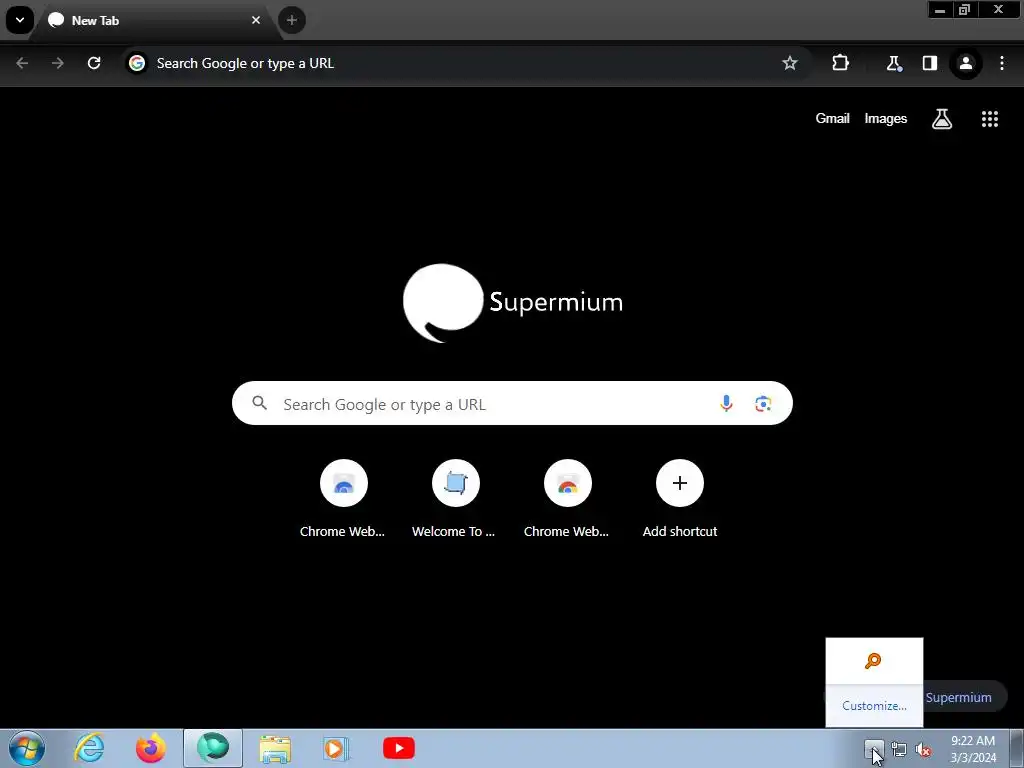Open the clock showing 9:22 AM

[x=973, y=749]
